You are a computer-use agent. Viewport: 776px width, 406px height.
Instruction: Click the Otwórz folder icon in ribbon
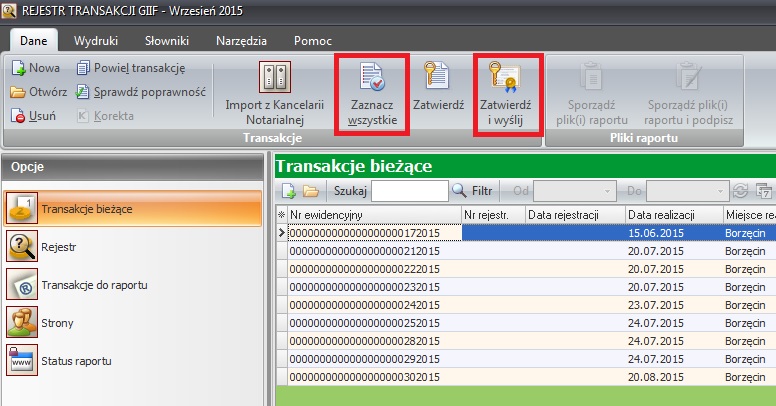click(x=19, y=92)
